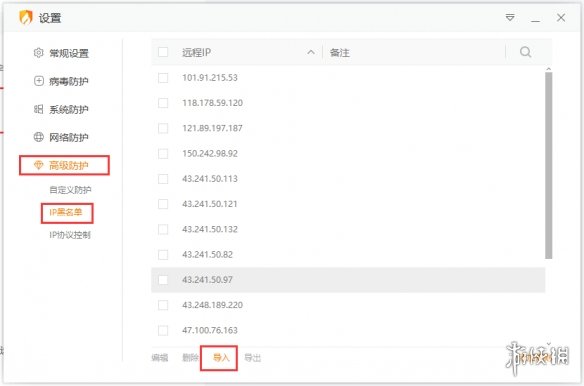Open the IP黑名单 sub-item
The image size is (584, 386).
click(66, 212)
